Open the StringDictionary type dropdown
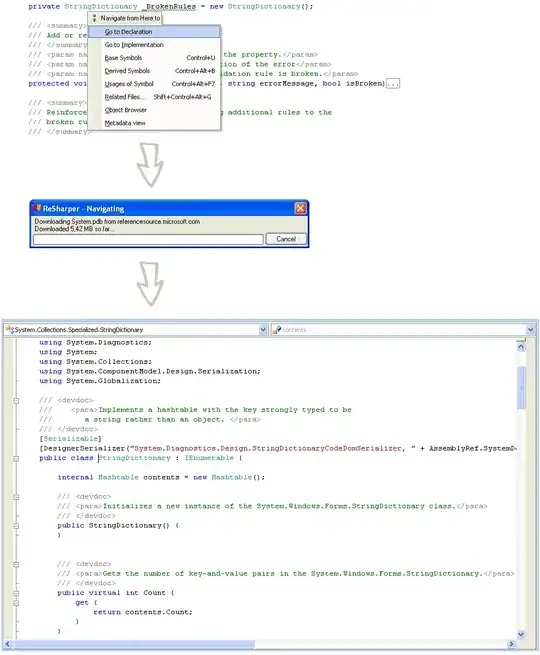Screen dimensions: 540x655 263,330
